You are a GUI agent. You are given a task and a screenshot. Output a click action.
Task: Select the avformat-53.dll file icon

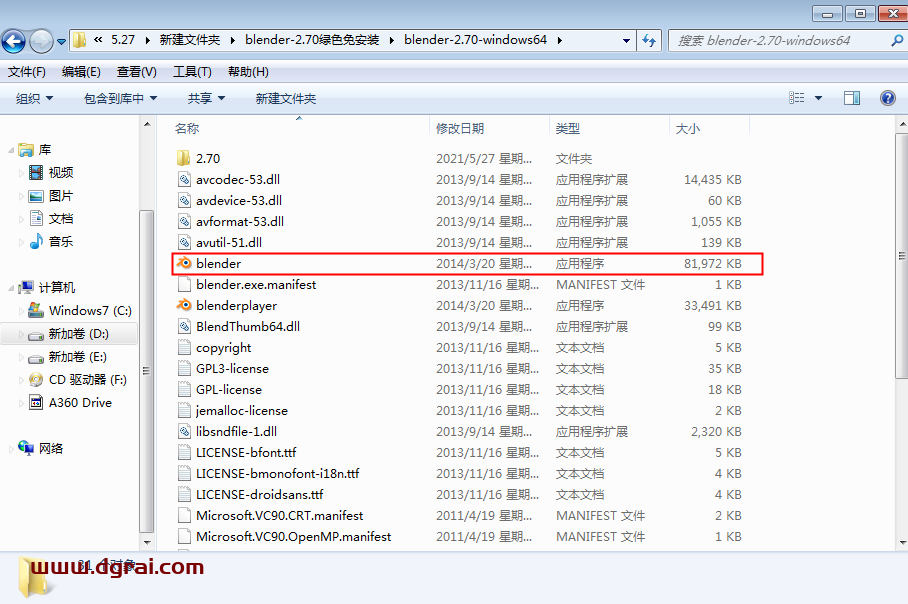coord(184,221)
